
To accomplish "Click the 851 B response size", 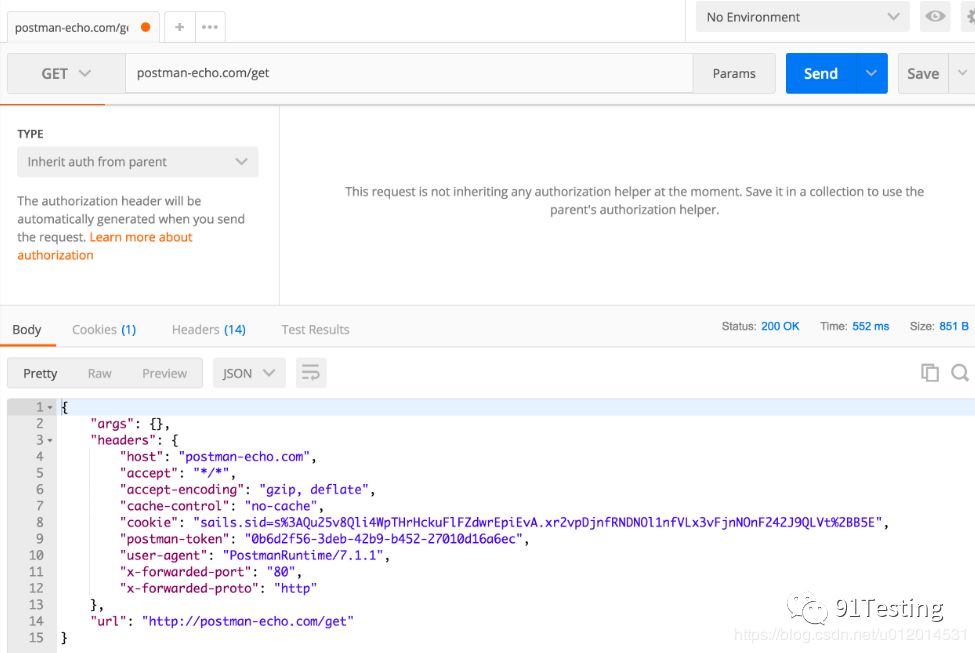I will pyautogui.click(x=954, y=326).
